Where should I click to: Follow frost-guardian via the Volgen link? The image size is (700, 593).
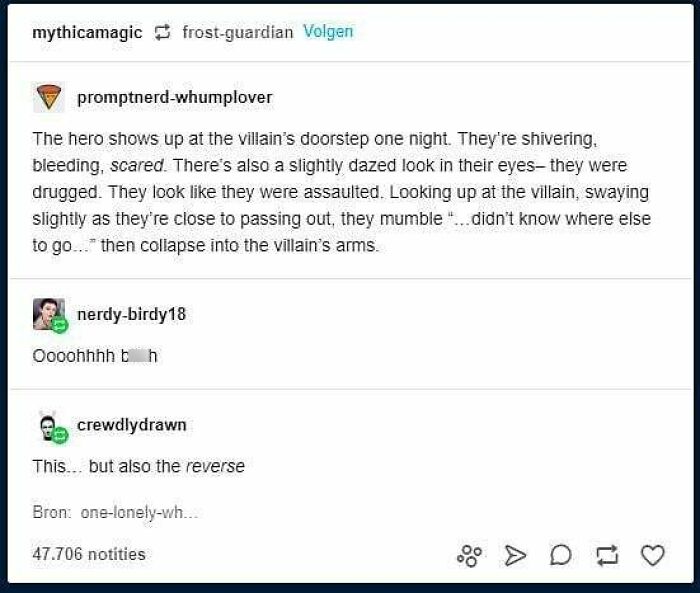[x=328, y=31]
